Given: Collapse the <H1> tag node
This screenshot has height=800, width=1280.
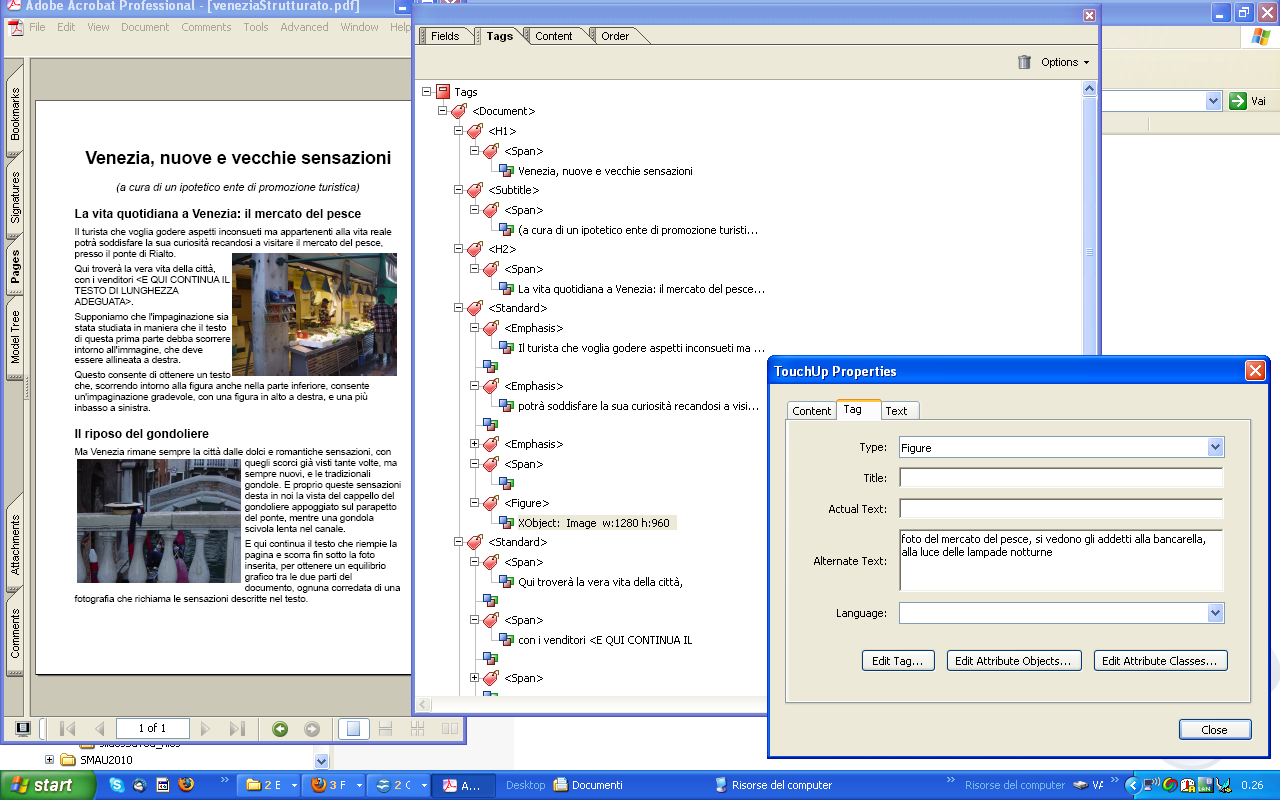Looking at the screenshot, I should pyautogui.click(x=459, y=131).
